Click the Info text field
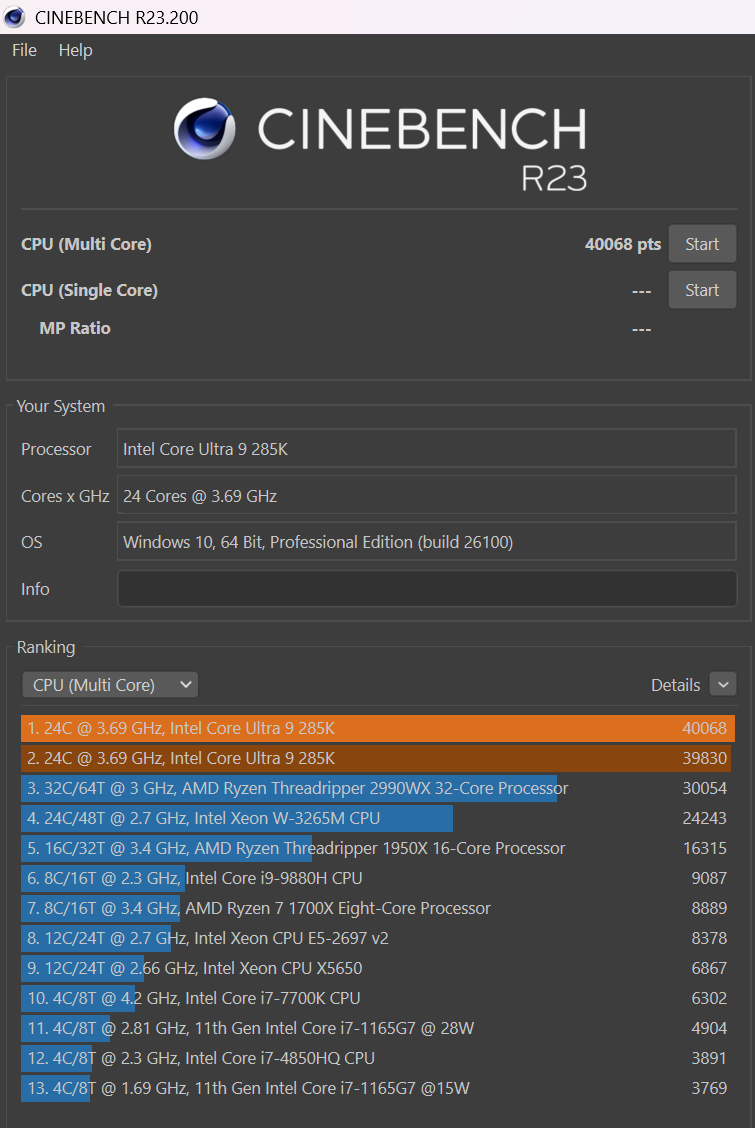755x1128 pixels. tap(427, 589)
